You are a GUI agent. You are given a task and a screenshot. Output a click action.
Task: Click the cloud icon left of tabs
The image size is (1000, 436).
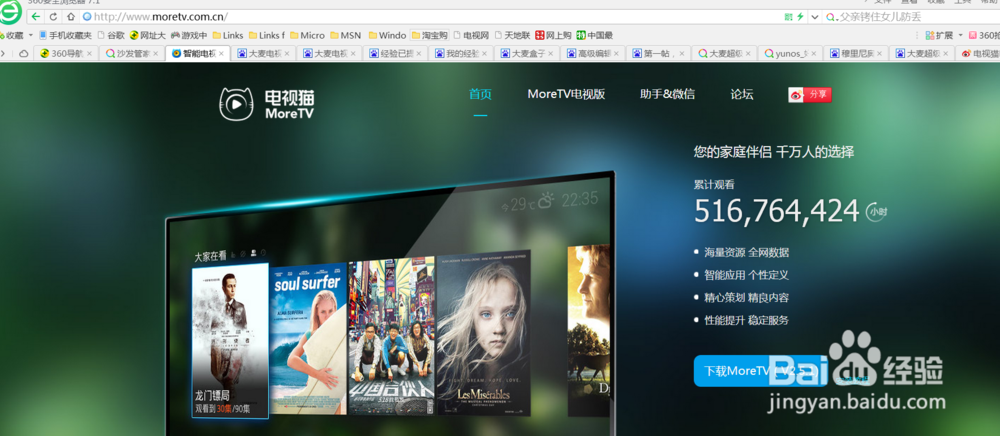point(24,54)
